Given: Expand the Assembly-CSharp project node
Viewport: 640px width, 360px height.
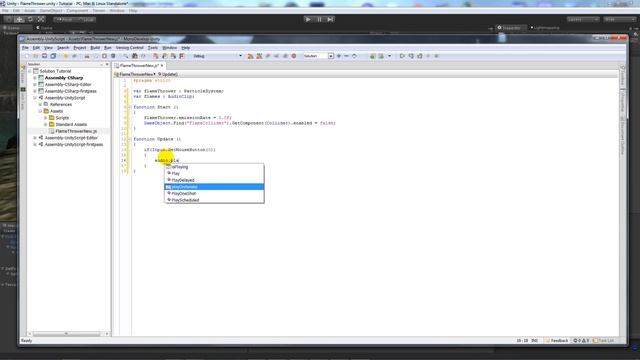Looking at the screenshot, I should point(35,78).
